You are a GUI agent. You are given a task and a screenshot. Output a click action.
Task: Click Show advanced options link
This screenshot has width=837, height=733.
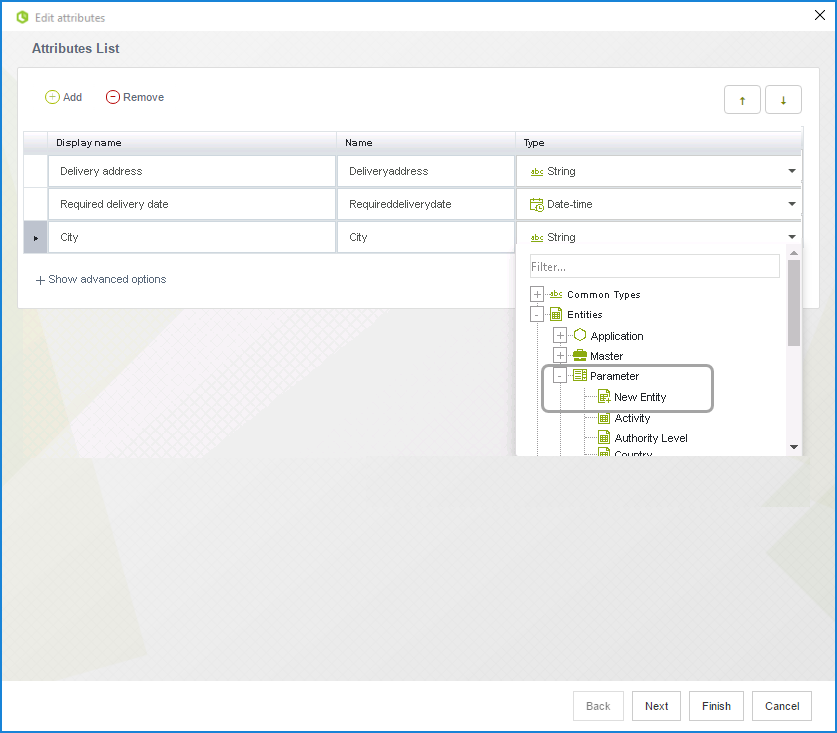[107, 279]
